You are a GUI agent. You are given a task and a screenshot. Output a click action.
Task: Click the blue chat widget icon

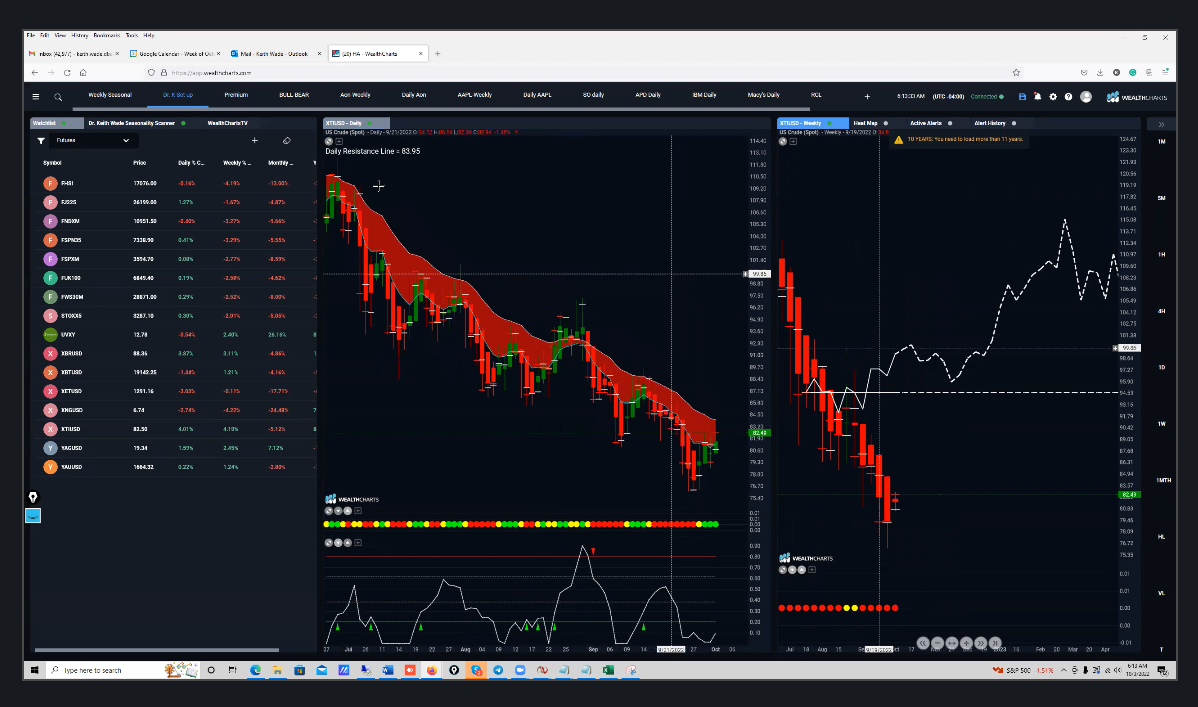pos(33,516)
